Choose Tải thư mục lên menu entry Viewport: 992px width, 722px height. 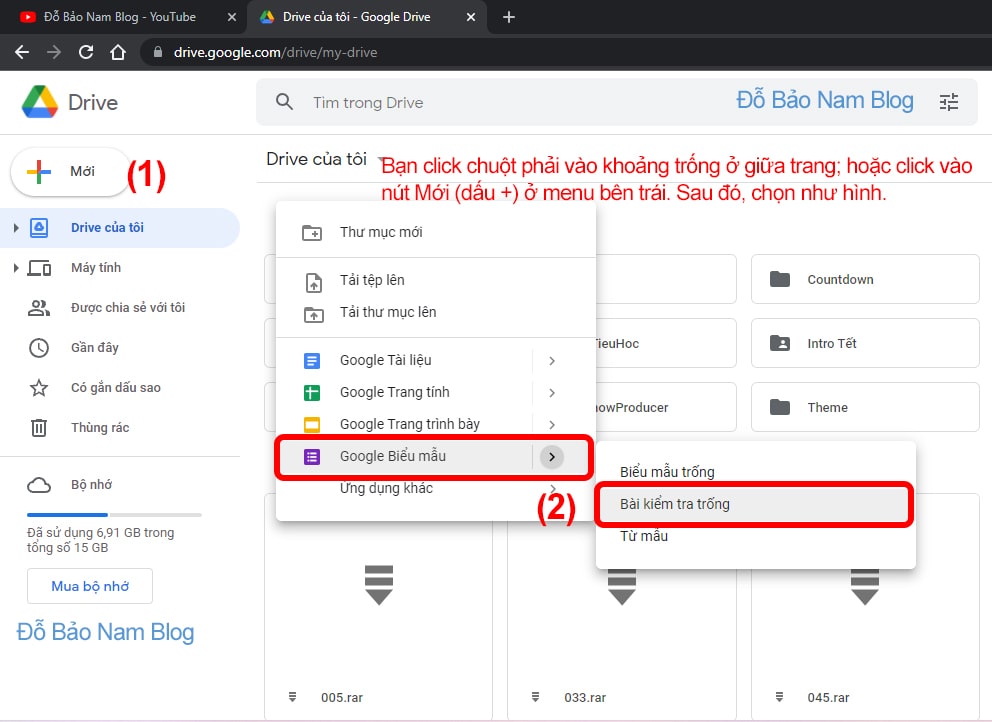(x=436, y=313)
